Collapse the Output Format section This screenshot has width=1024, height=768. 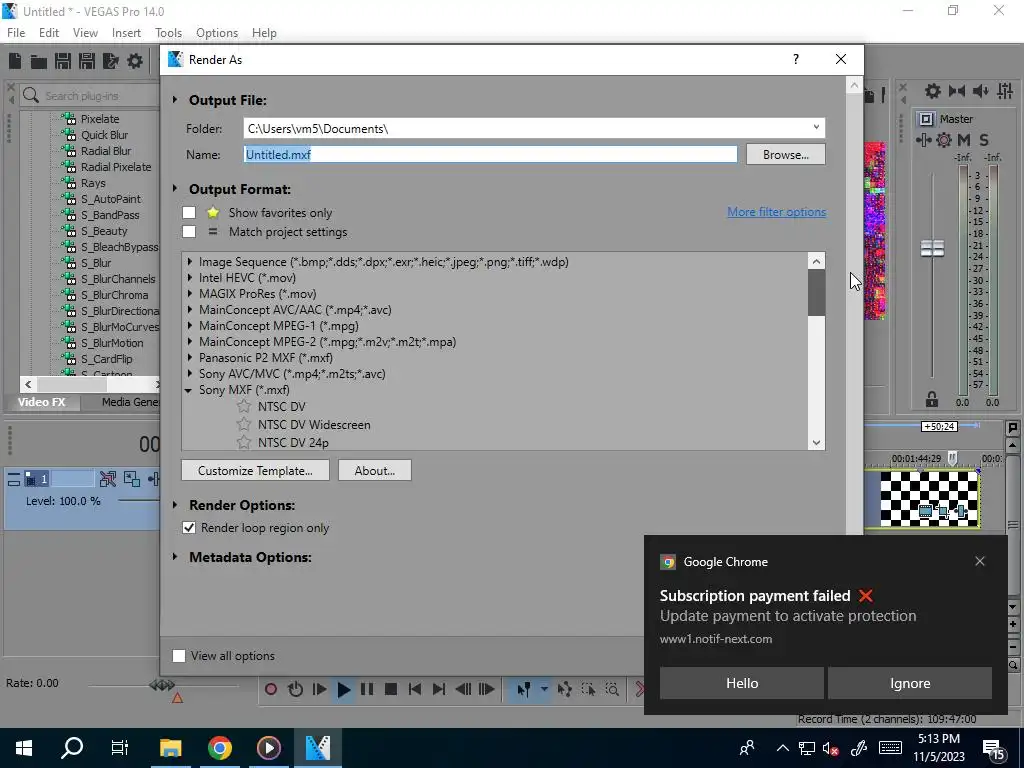175,189
